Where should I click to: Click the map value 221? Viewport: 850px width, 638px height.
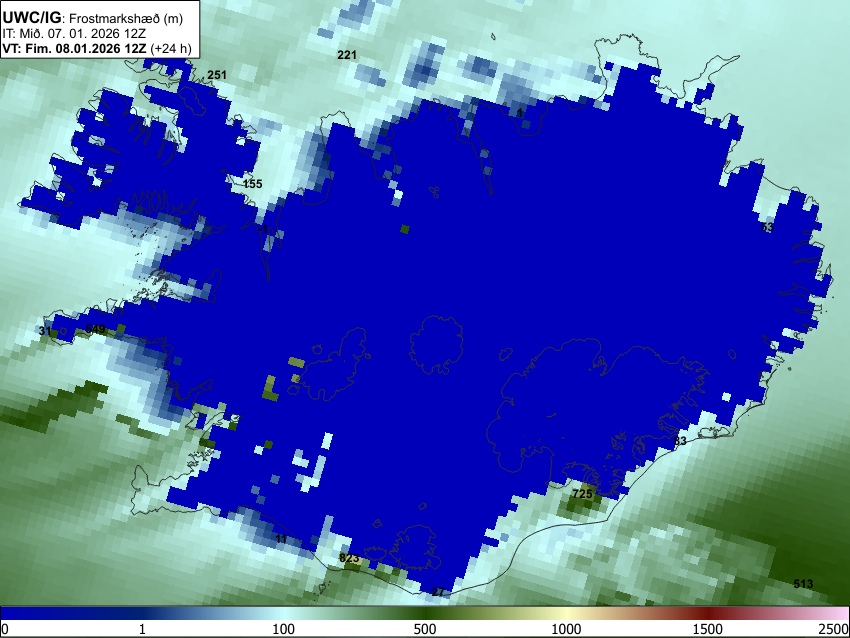(347, 55)
